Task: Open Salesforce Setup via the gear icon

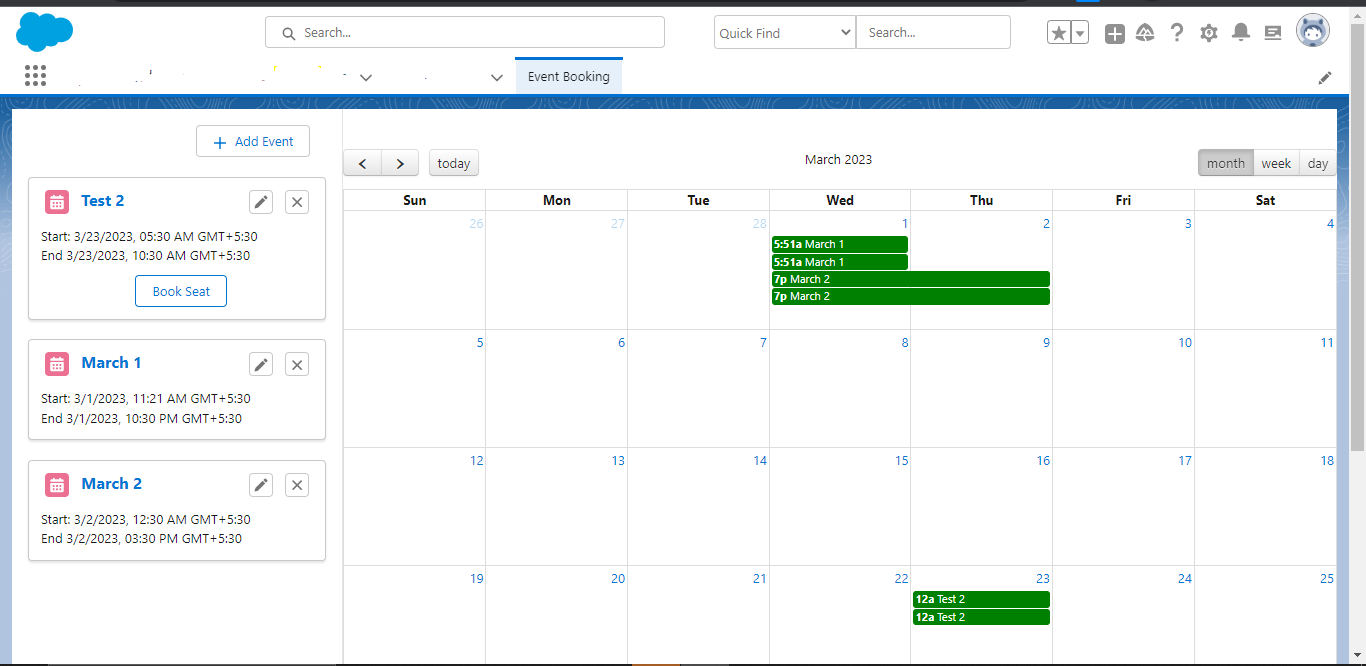Action: point(1208,32)
